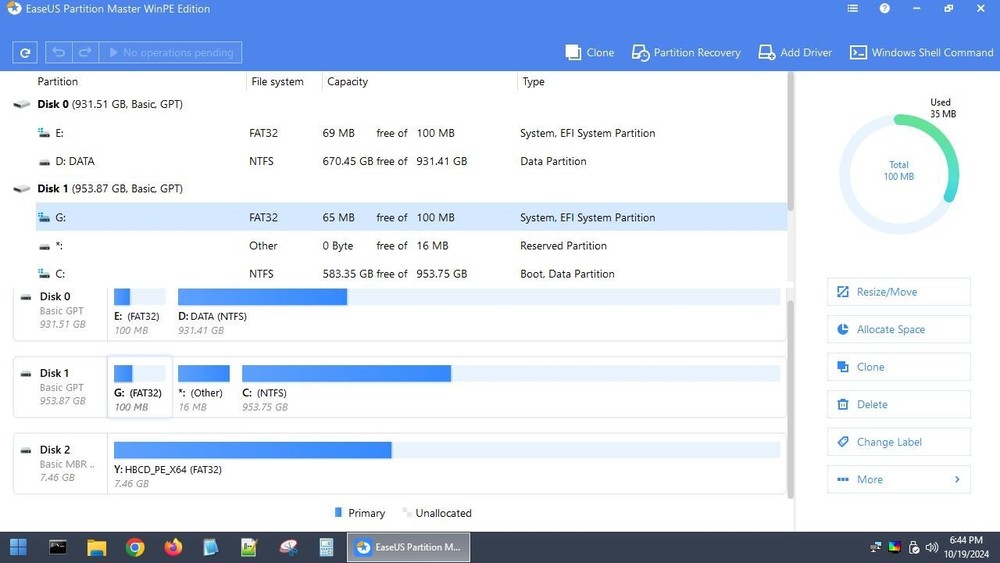Click Resize/Move button

tap(899, 292)
